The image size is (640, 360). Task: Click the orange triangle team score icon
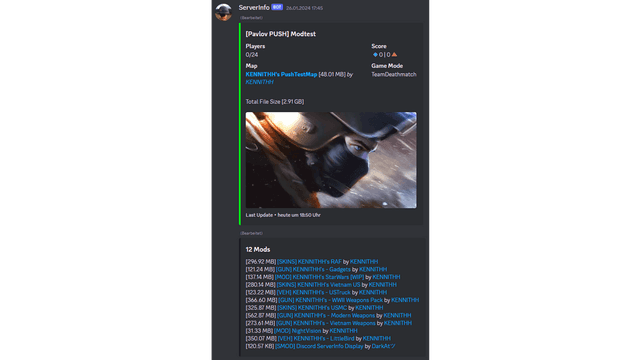pyautogui.click(x=394, y=54)
